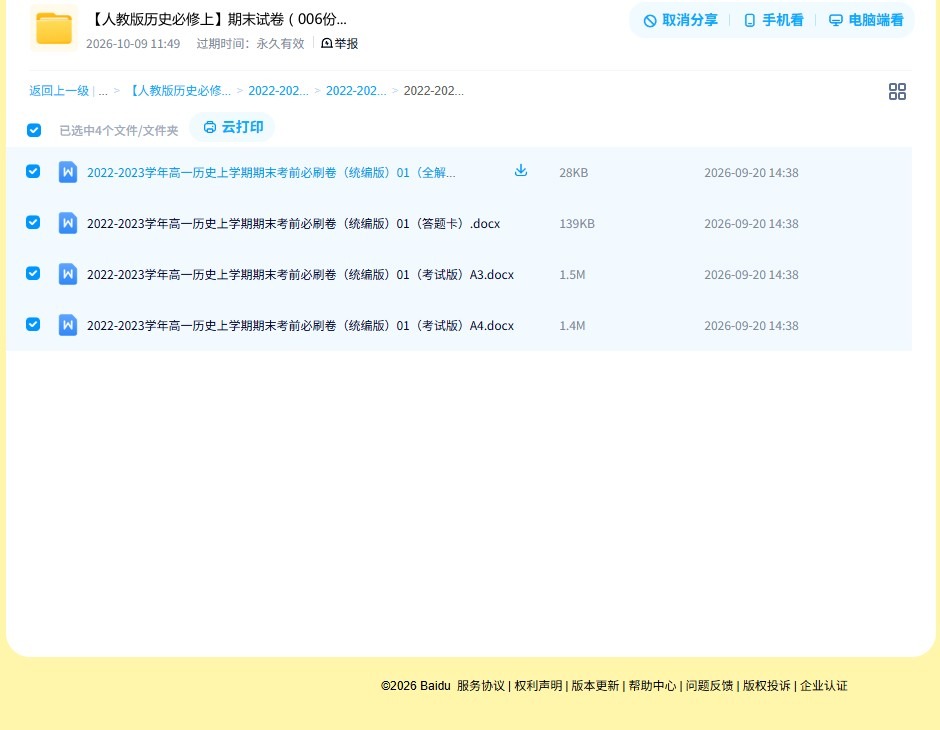This screenshot has height=730, width=940.
Task: Uncheck the 考试版 A3.docx checkbox
Action: [33, 273]
